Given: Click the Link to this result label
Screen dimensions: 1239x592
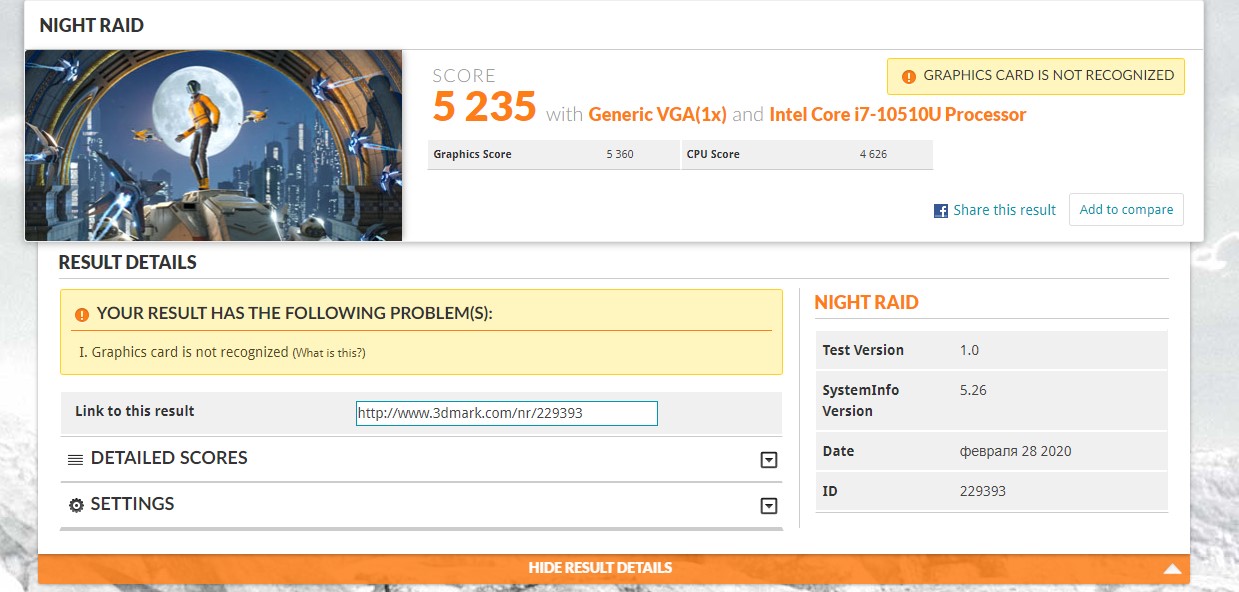Looking at the screenshot, I should click(134, 411).
